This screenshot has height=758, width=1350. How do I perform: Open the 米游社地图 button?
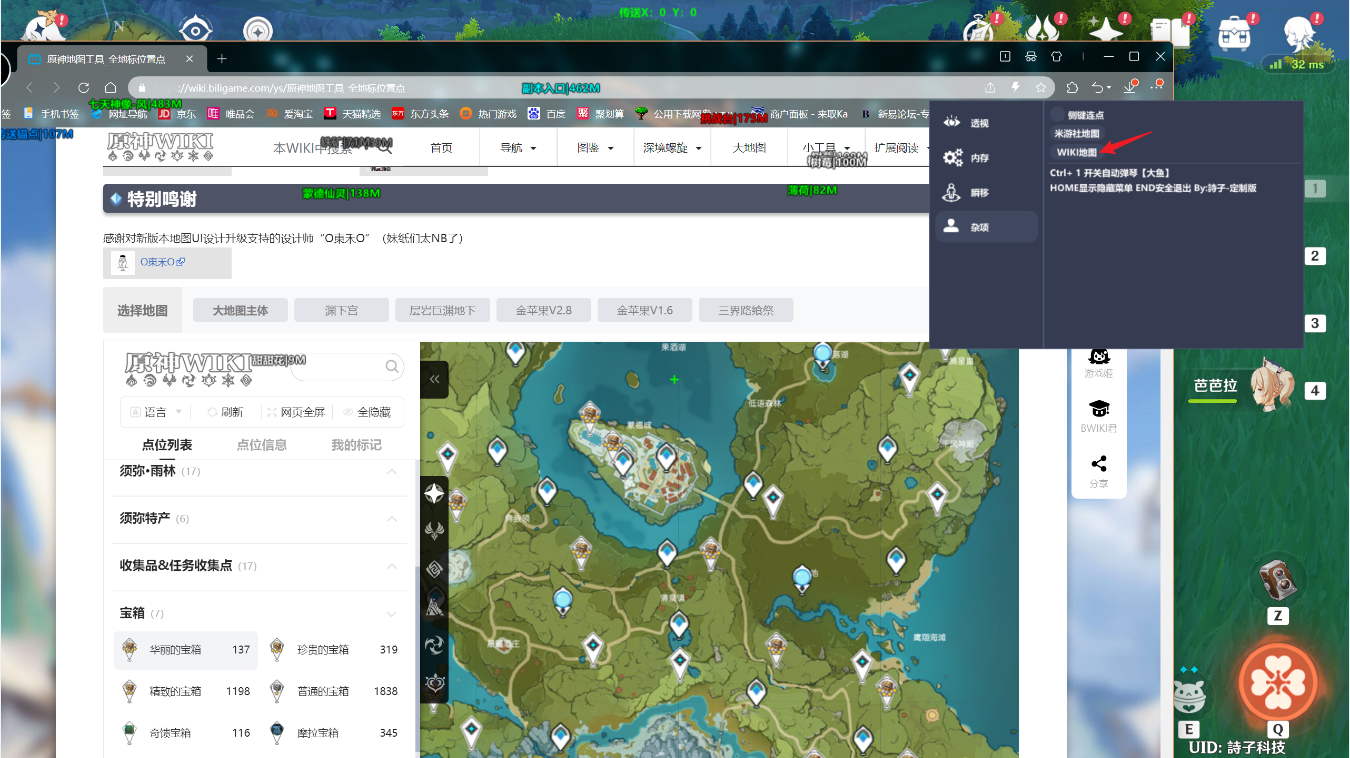(x=1077, y=133)
